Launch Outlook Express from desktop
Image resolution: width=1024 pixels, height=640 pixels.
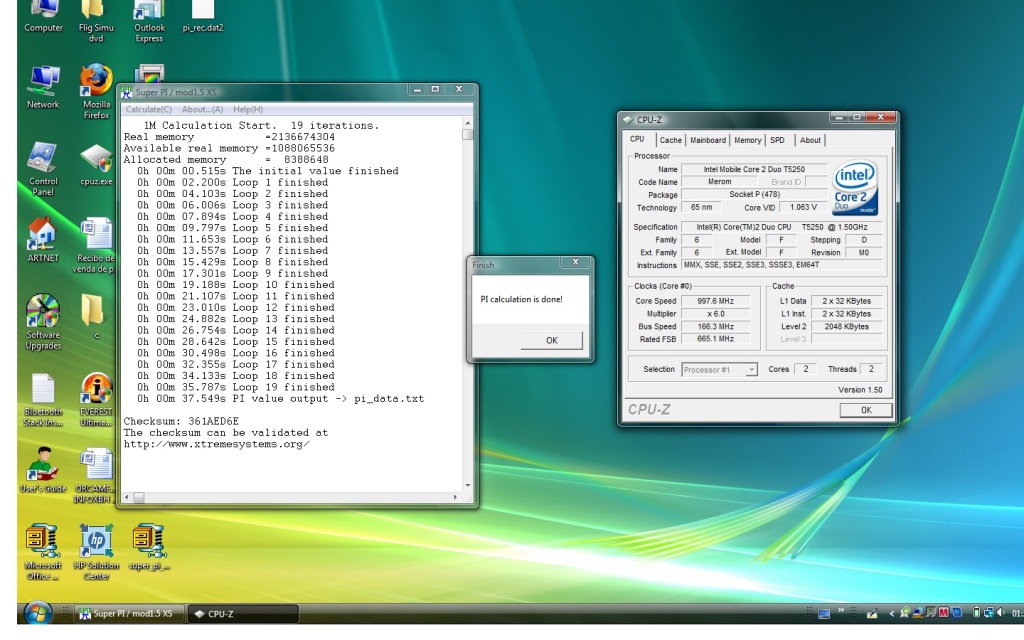click(149, 21)
